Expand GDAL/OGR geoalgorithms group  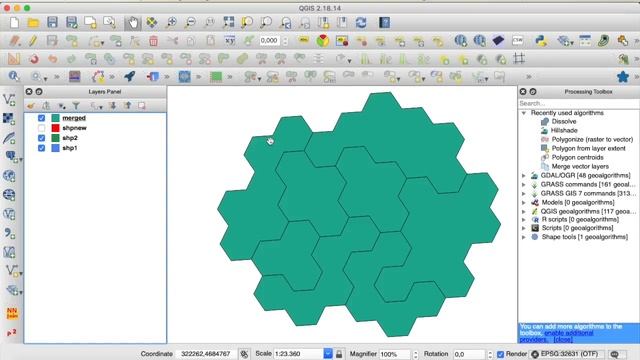point(524,176)
